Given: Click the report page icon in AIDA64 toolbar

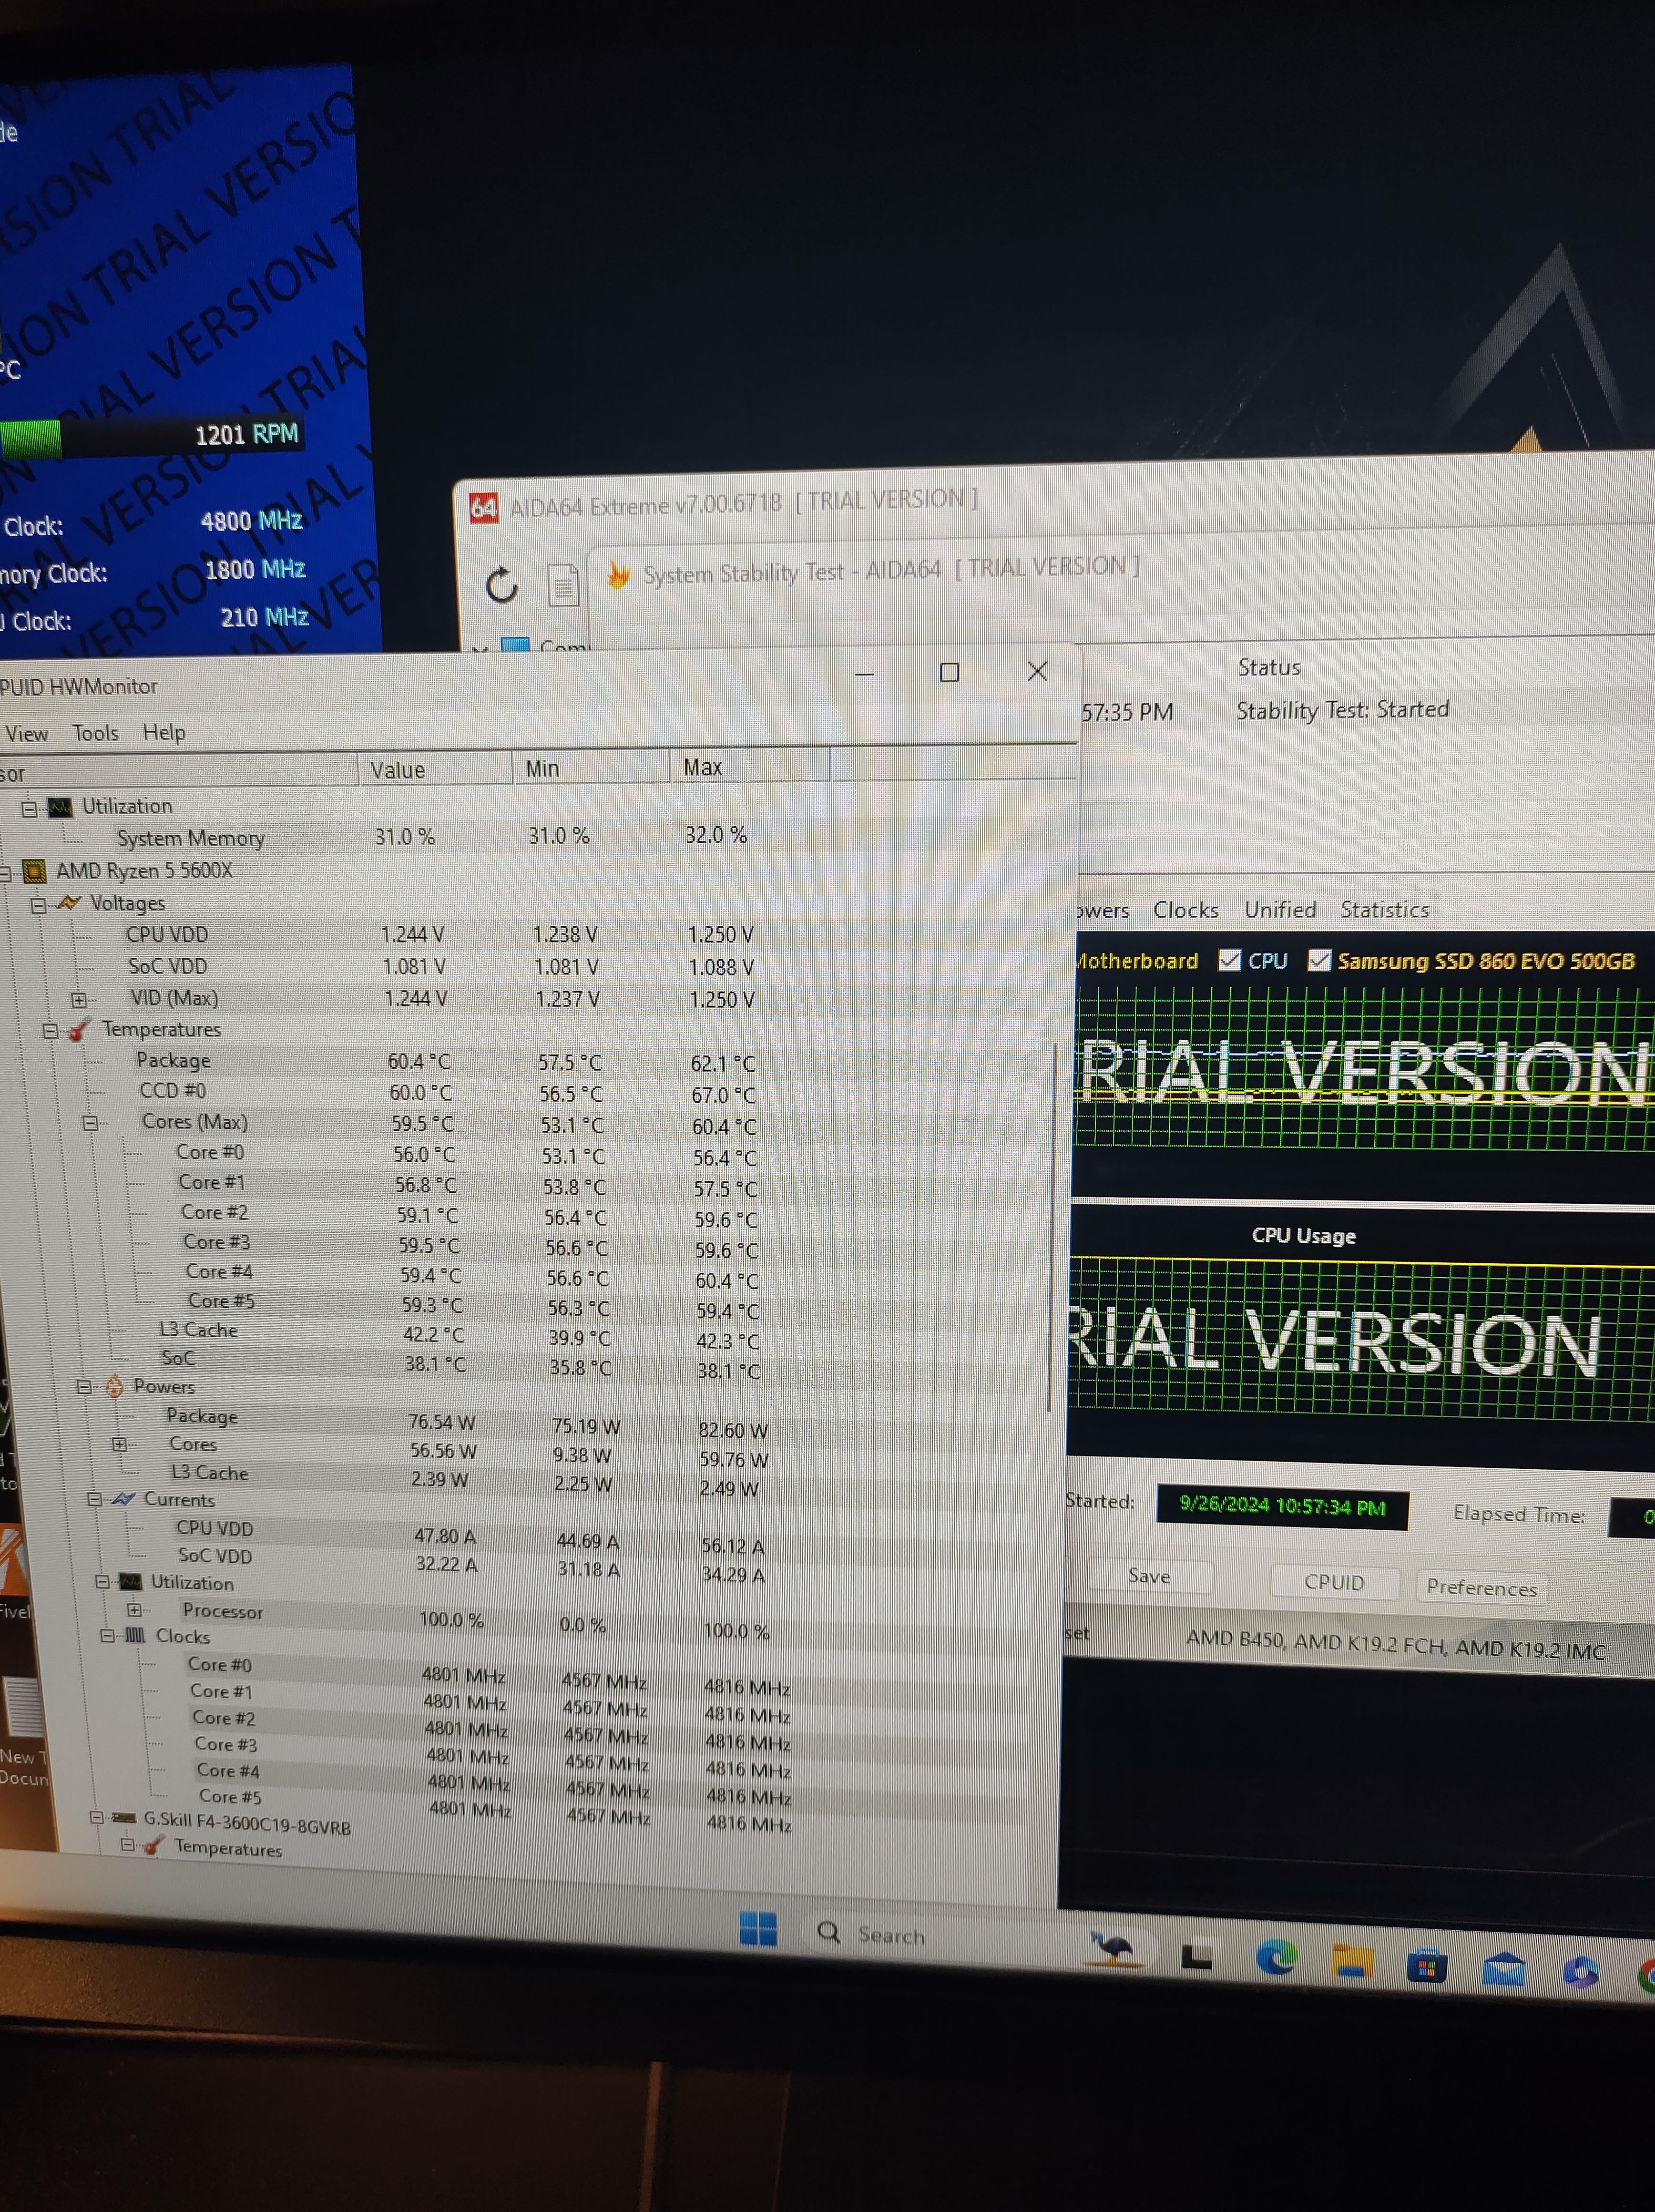Looking at the screenshot, I should [563, 585].
